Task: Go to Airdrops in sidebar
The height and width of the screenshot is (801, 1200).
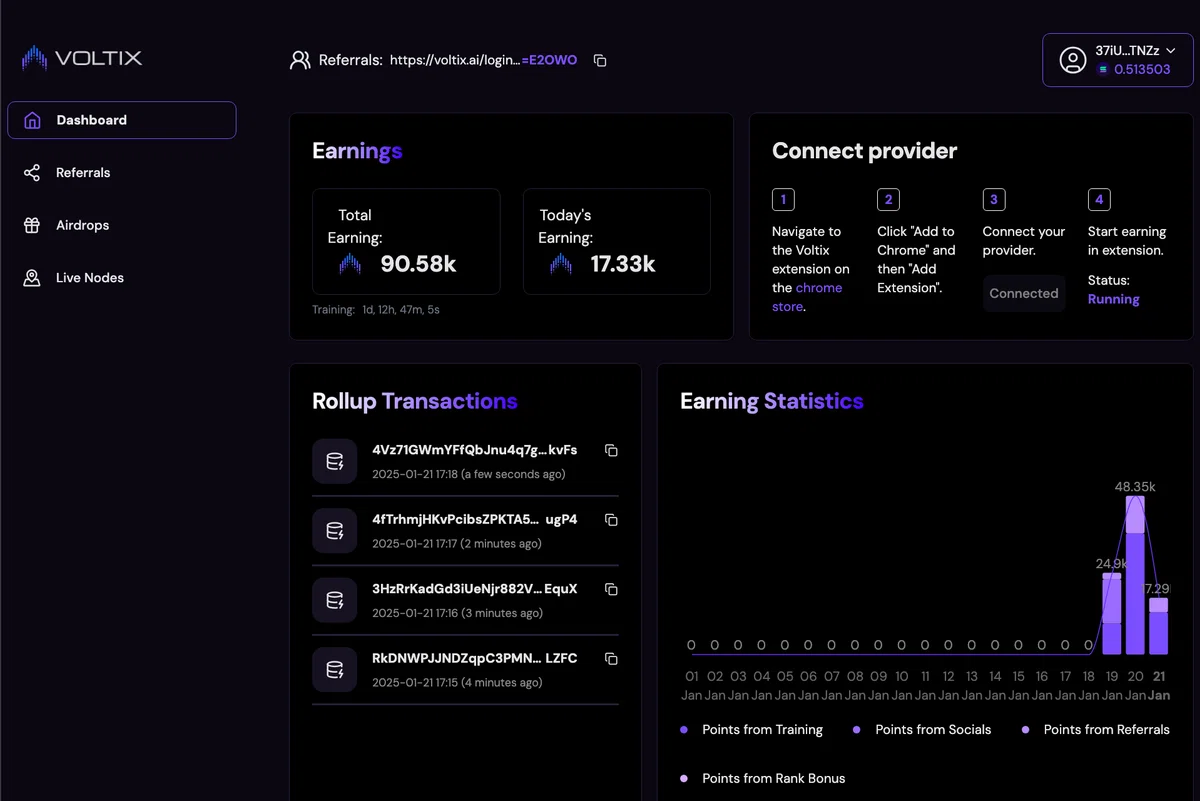Action: coord(82,225)
